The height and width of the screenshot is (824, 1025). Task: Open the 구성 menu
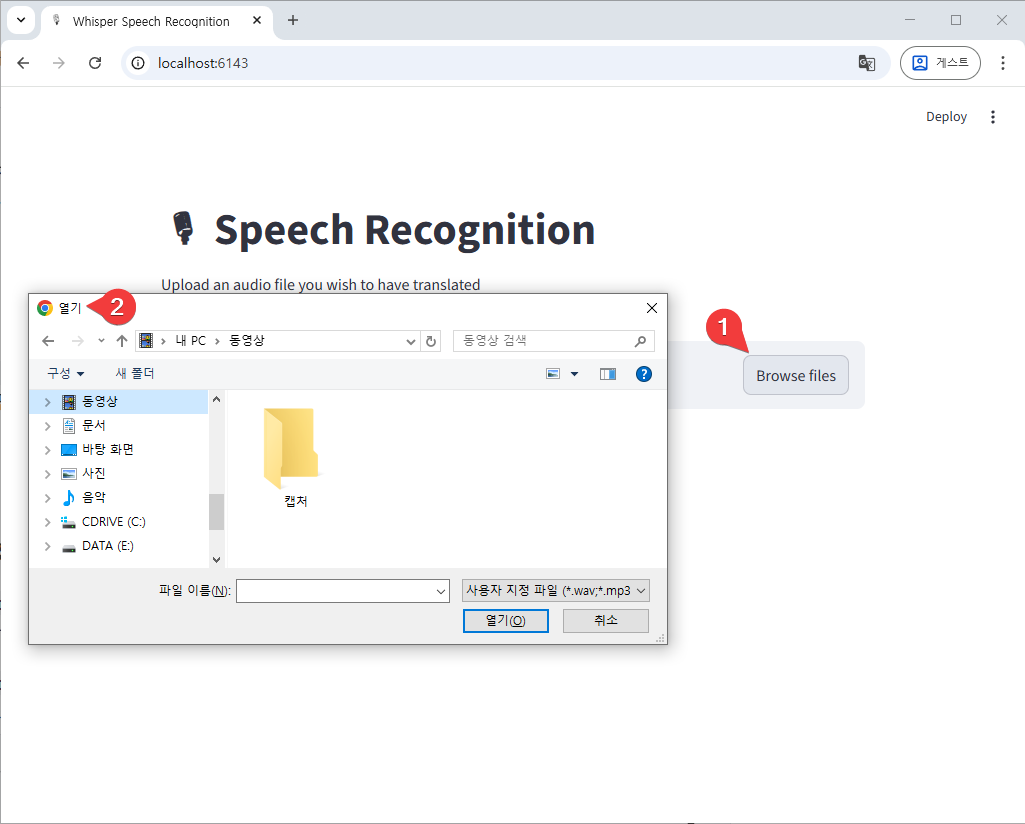66,374
